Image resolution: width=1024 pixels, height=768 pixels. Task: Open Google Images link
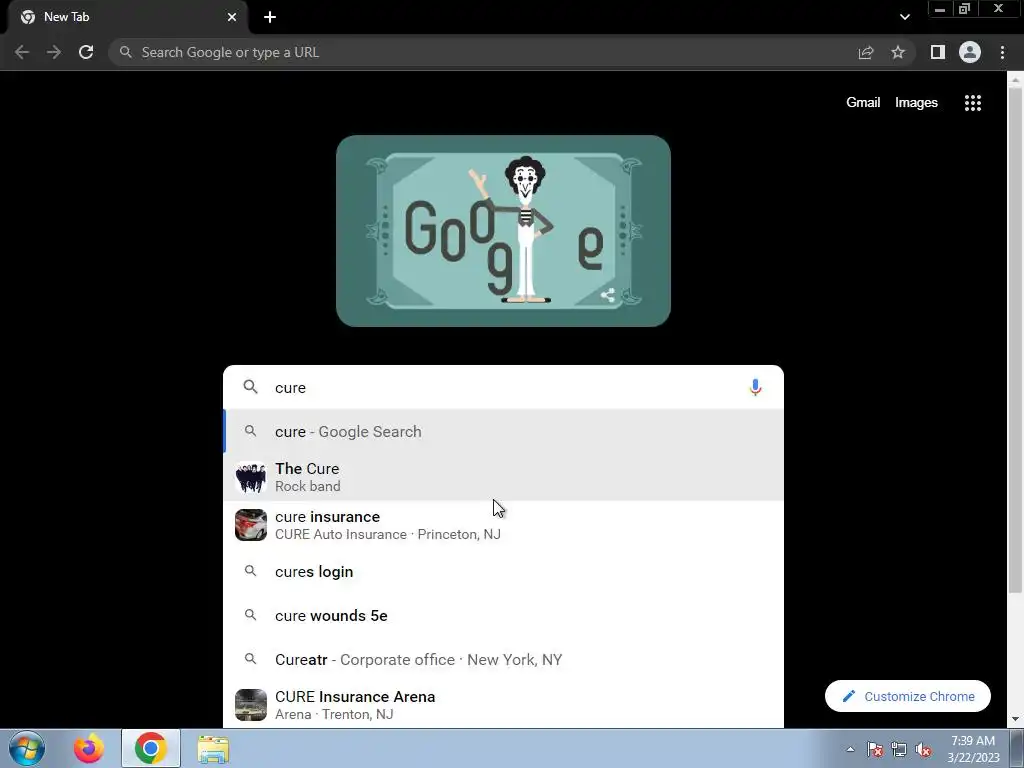(916, 103)
